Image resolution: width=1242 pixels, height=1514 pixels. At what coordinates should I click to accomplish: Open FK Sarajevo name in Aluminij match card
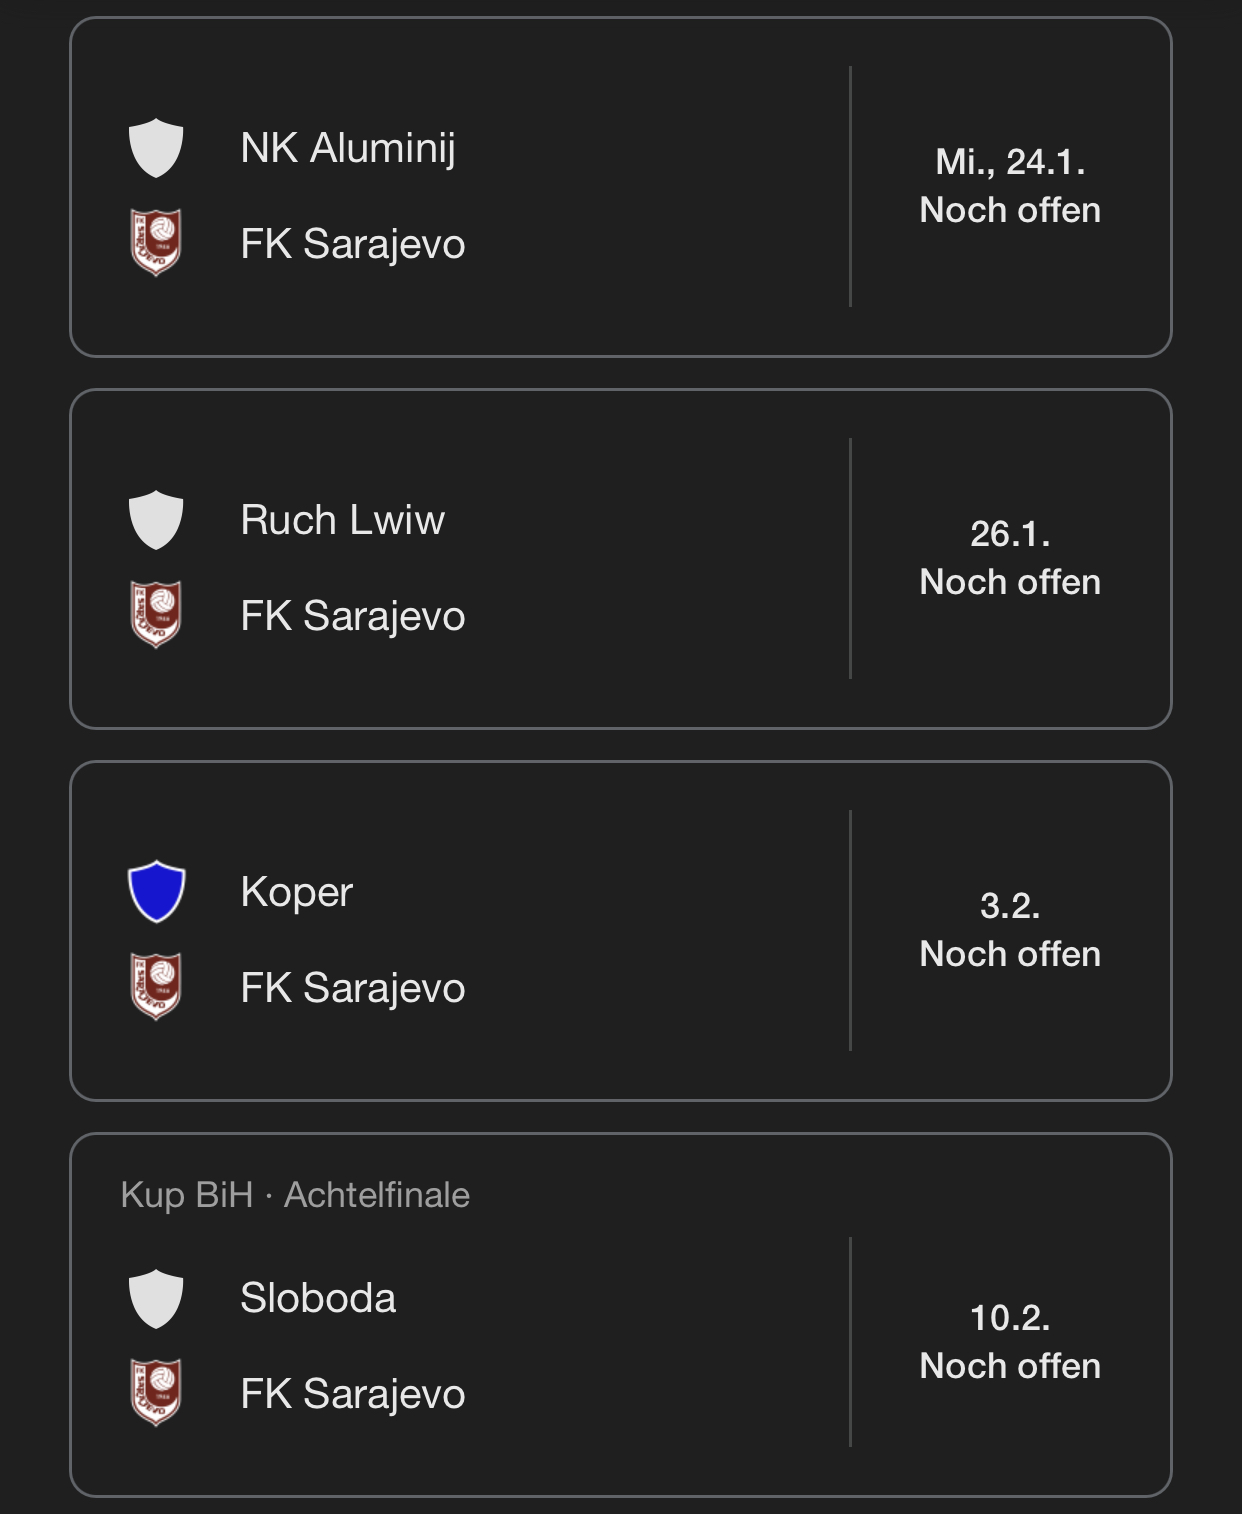pos(353,244)
